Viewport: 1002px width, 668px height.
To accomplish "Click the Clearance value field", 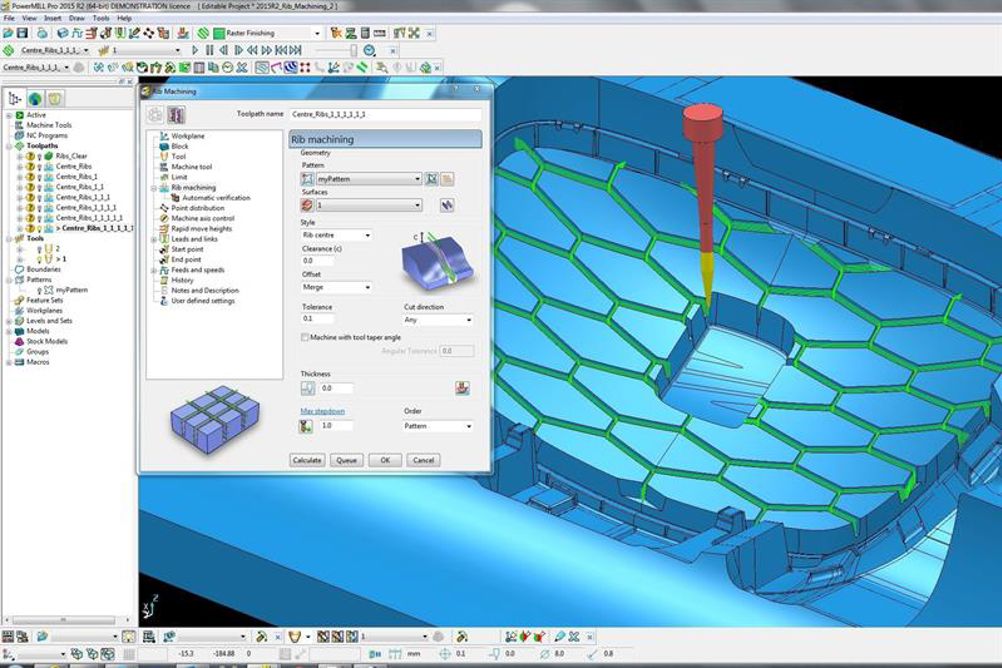I will 318,261.
